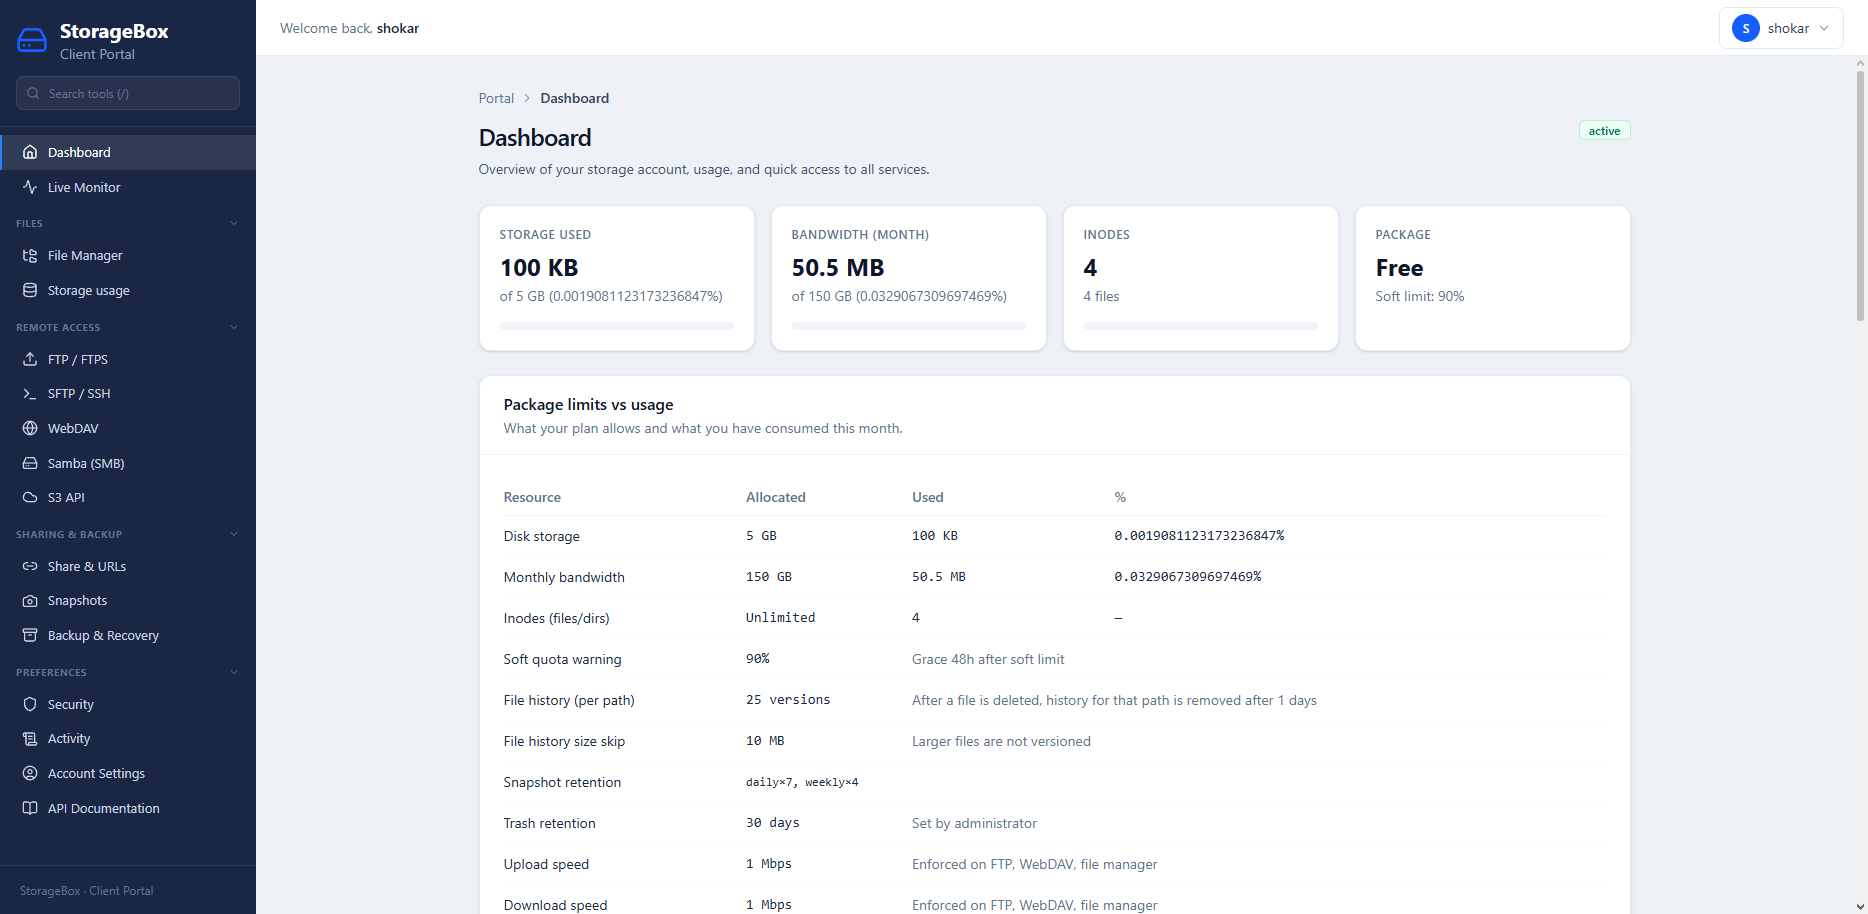This screenshot has height=914, width=1868.
Task: Click the Portal breadcrumb link
Action: pyautogui.click(x=496, y=98)
